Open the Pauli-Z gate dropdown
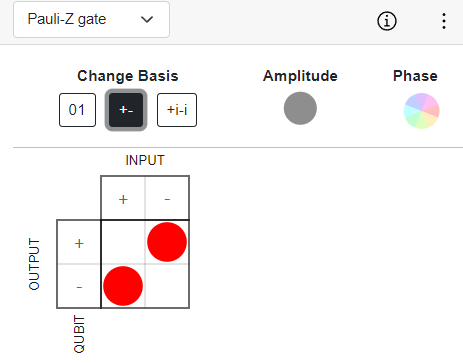Screen dimensions: 463x364 91,20
